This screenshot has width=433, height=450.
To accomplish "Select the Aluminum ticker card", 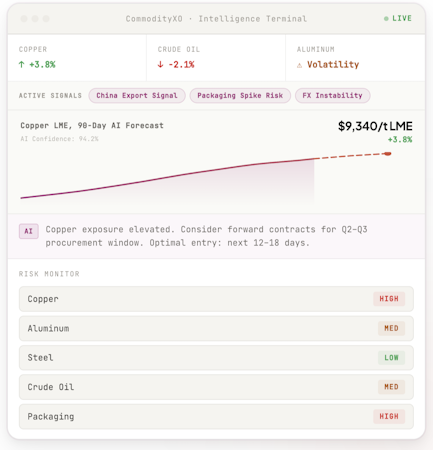I will click(355, 58).
